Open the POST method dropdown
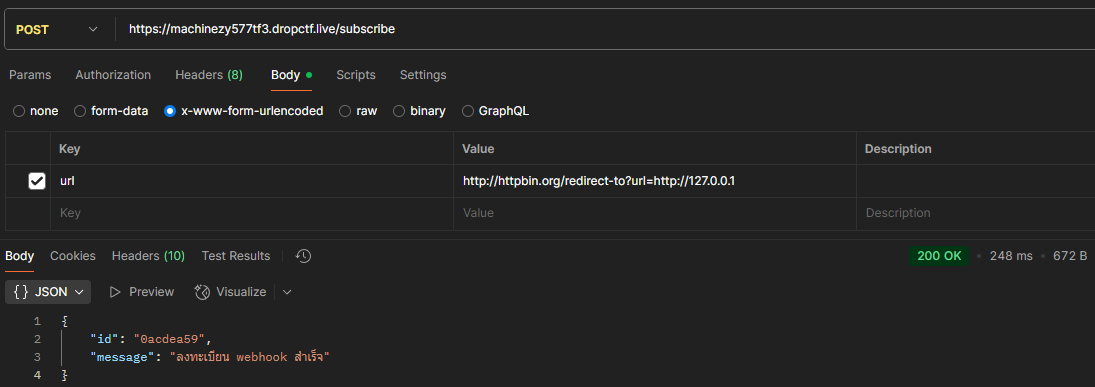The height and width of the screenshot is (387, 1095). tap(57, 29)
